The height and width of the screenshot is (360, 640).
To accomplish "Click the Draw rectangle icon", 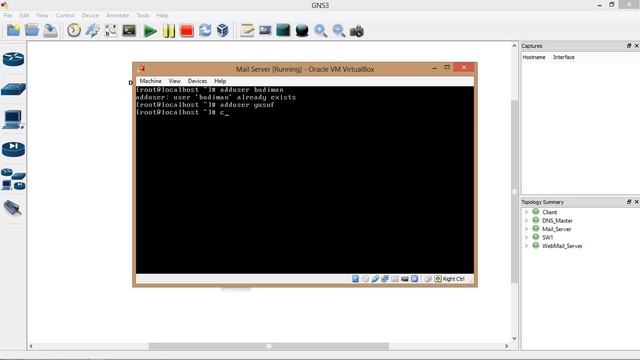I will 283,31.
